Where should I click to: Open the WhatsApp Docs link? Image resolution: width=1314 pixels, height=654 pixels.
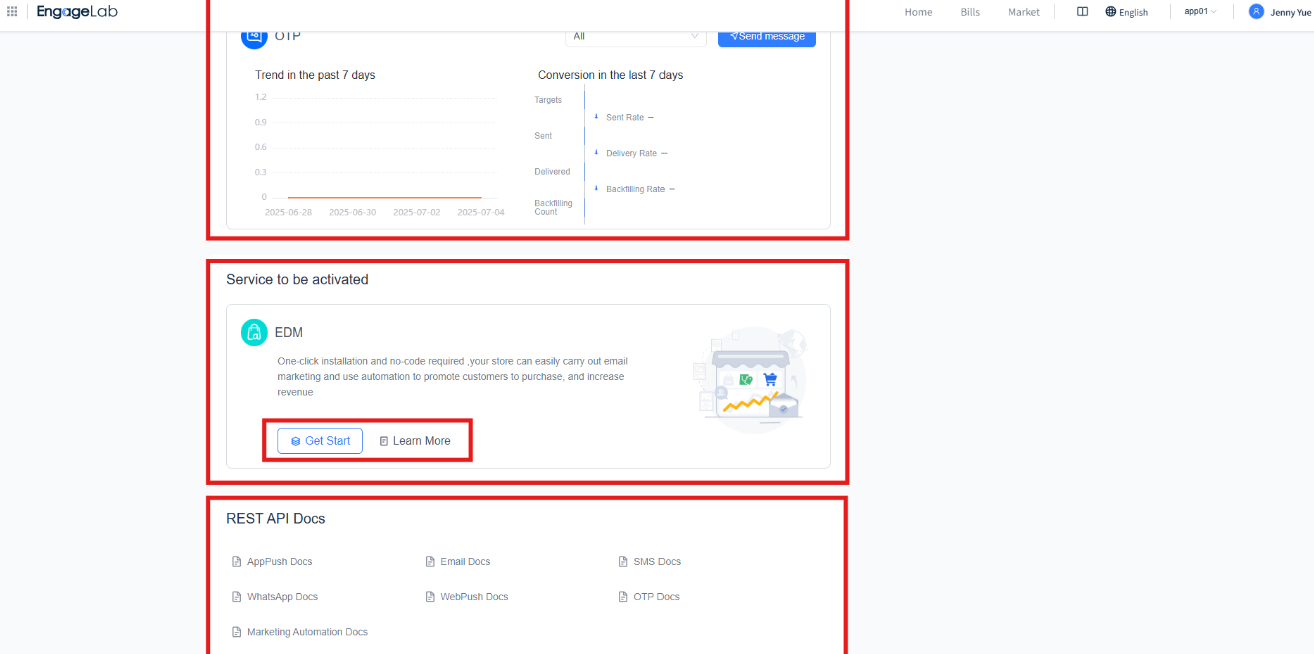tap(282, 597)
